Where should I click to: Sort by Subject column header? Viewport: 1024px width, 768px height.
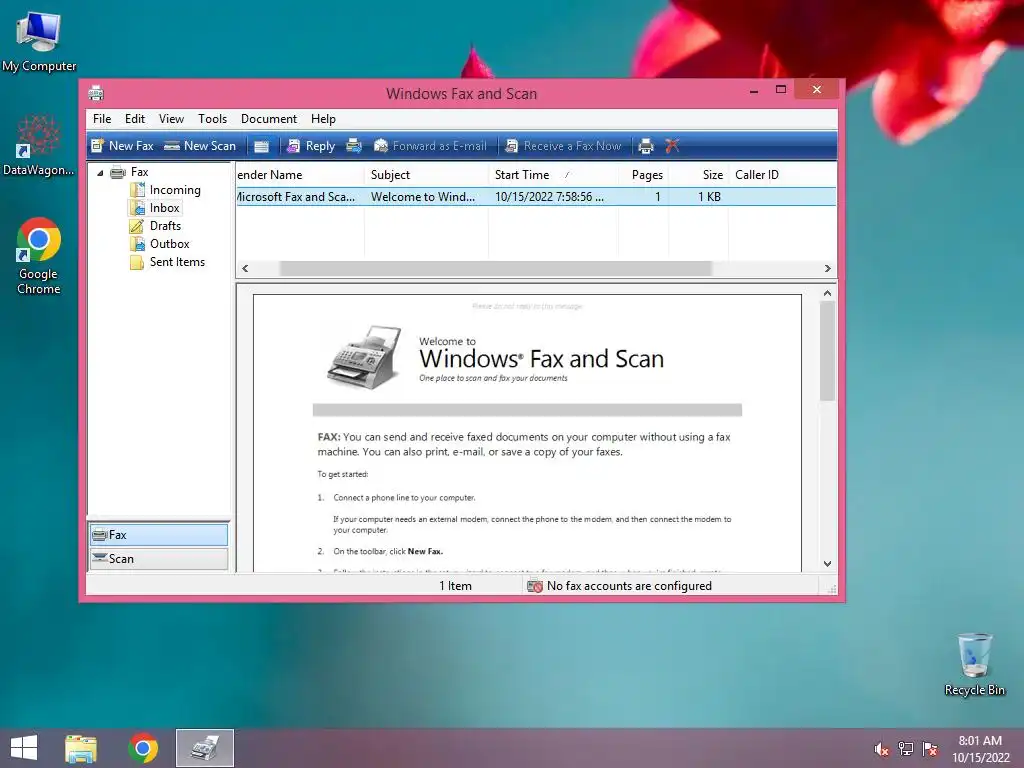tap(426, 175)
